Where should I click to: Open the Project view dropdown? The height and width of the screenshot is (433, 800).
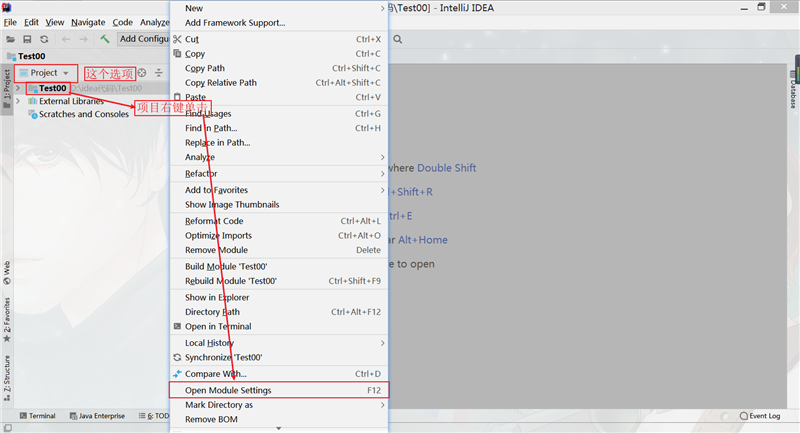point(45,73)
